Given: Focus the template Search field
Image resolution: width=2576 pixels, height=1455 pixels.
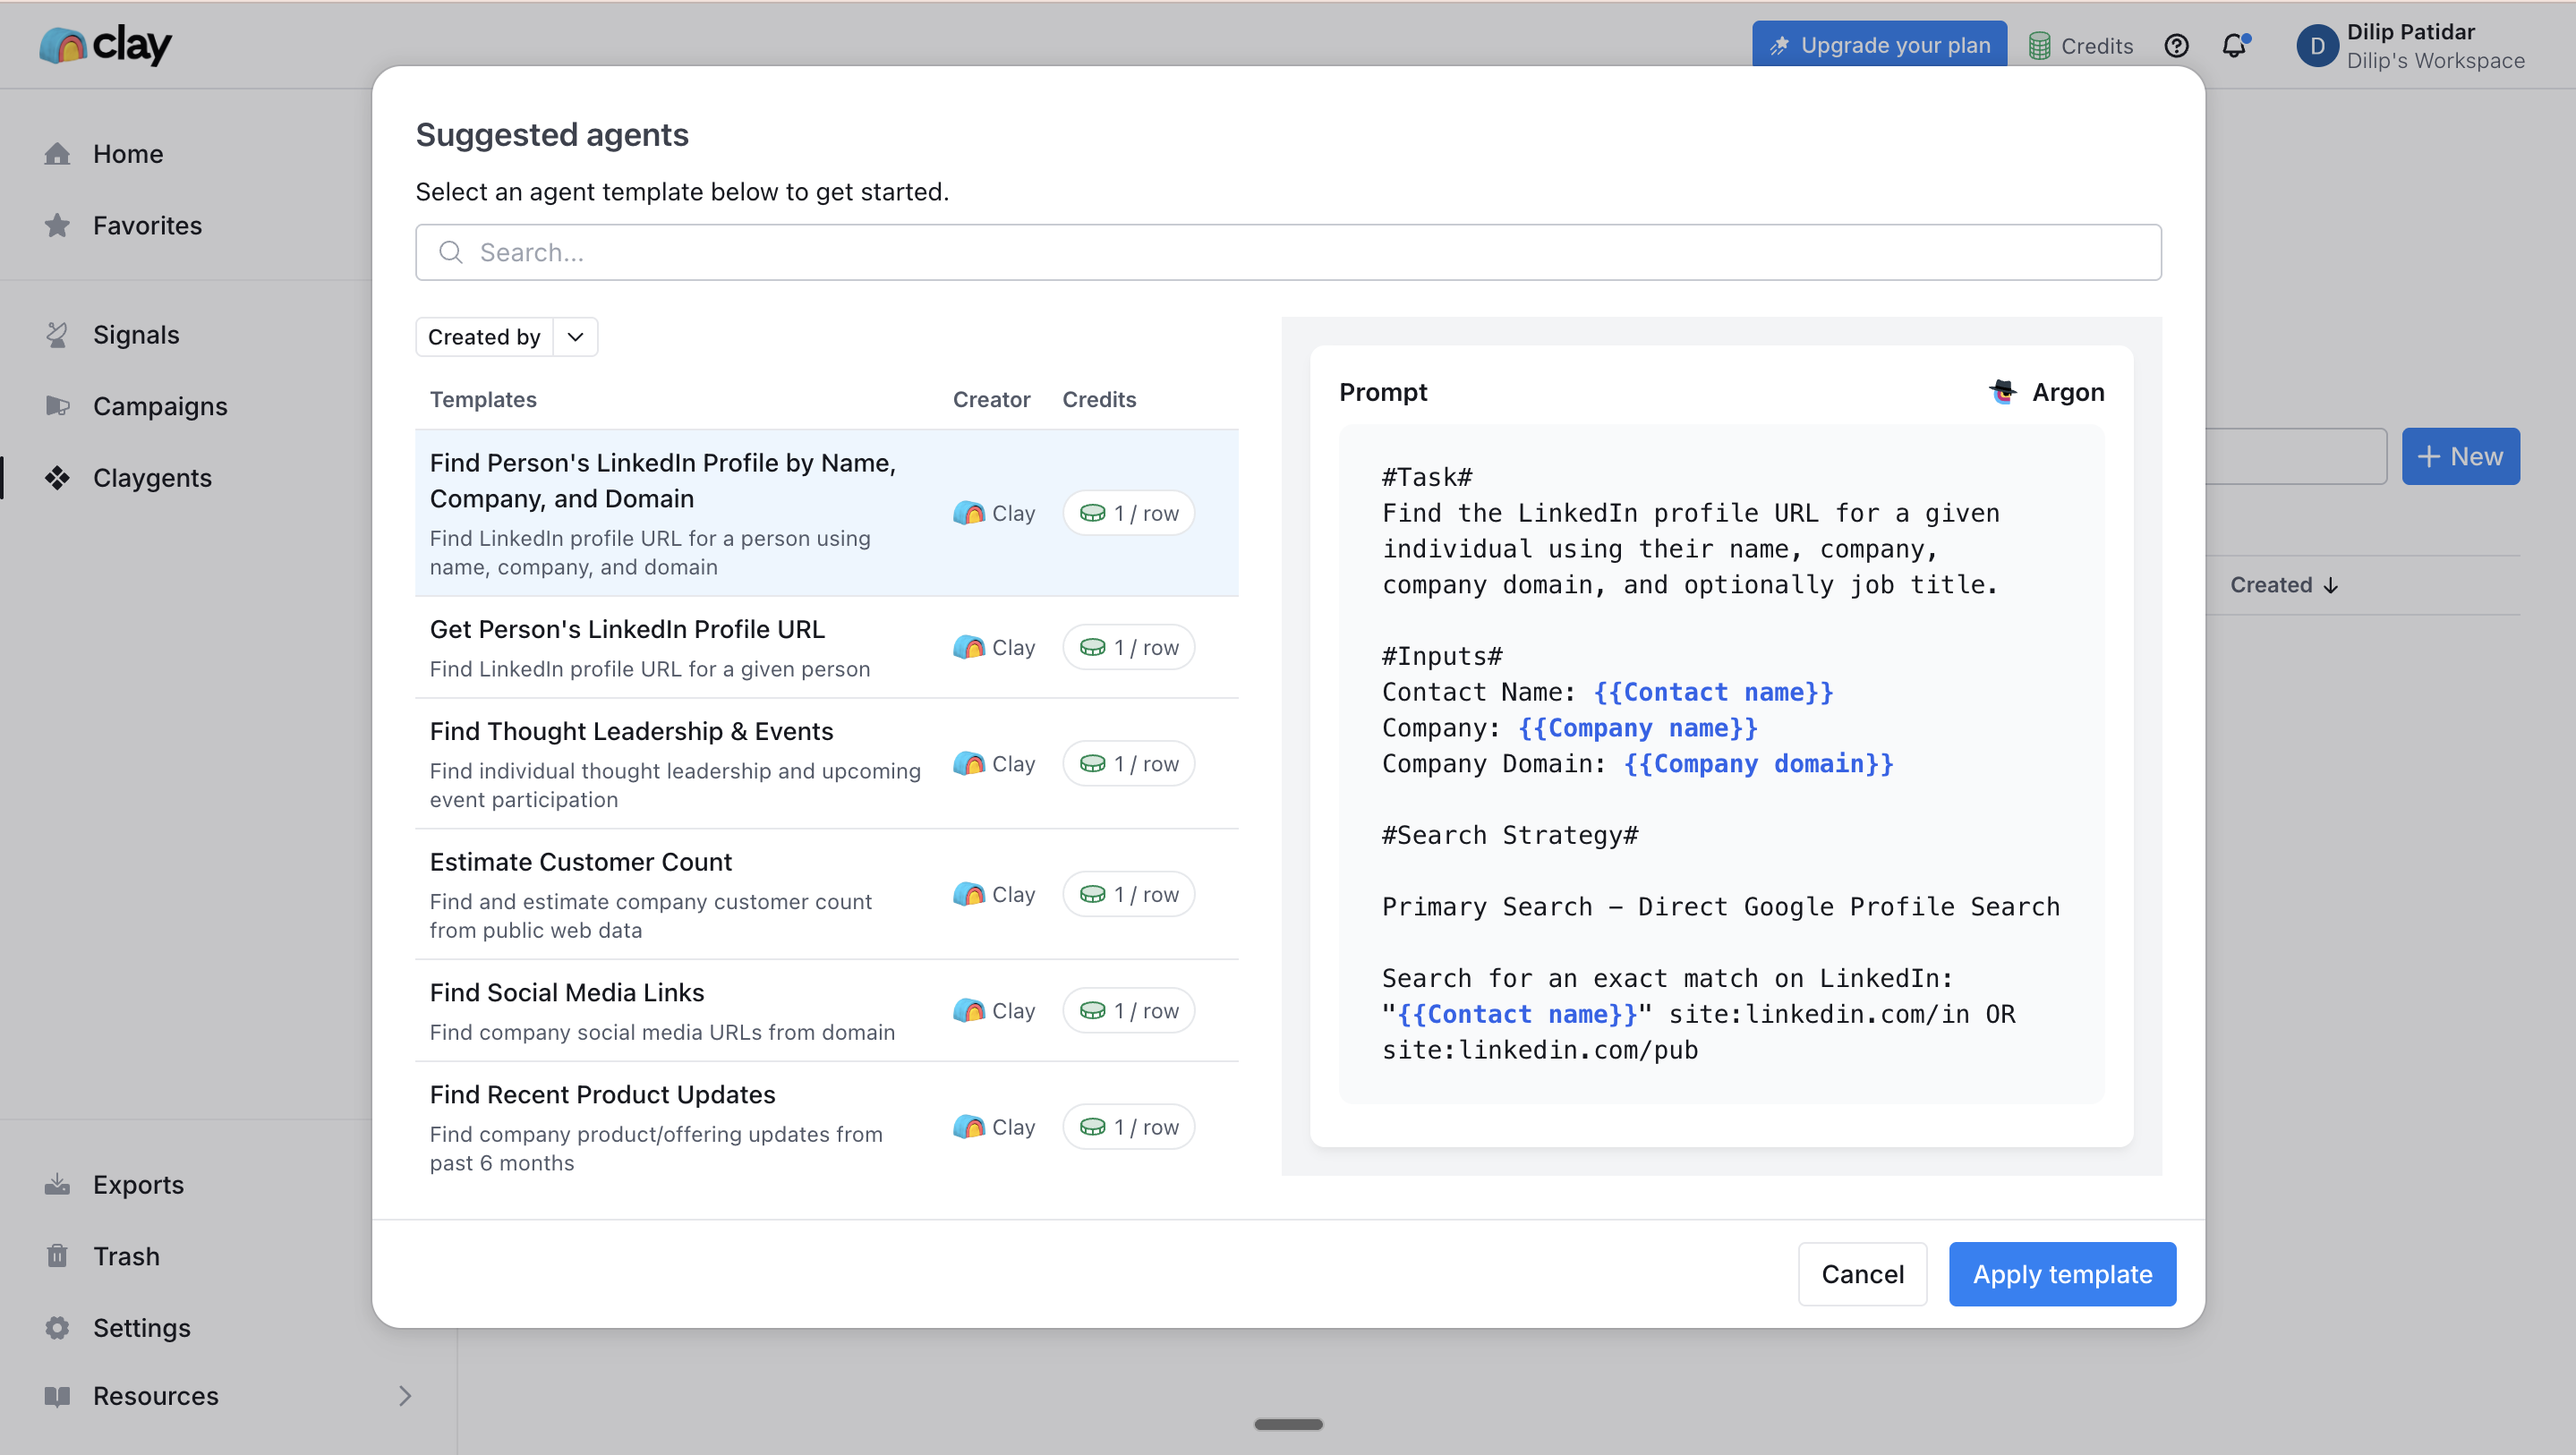Looking at the screenshot, I should coord(1288,253).
